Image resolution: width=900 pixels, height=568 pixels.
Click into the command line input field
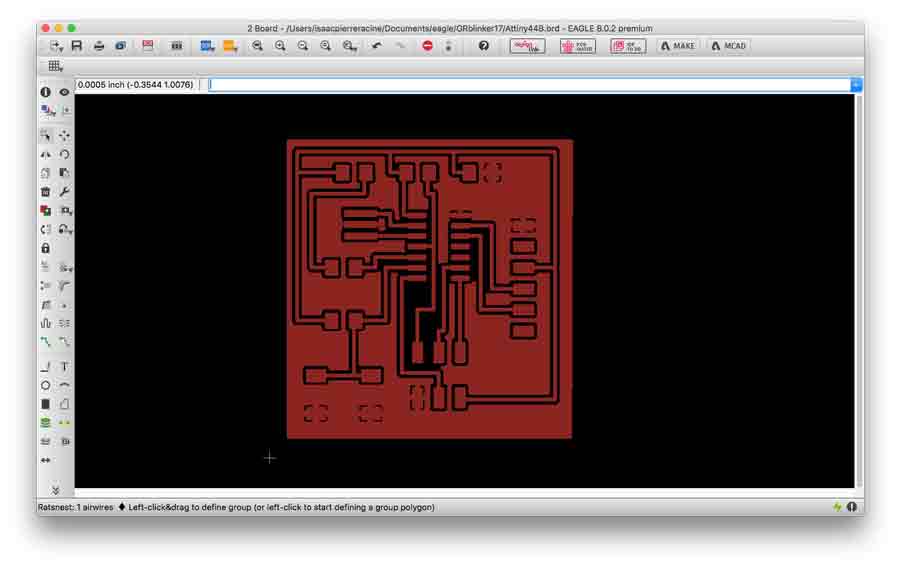[528, 85]
